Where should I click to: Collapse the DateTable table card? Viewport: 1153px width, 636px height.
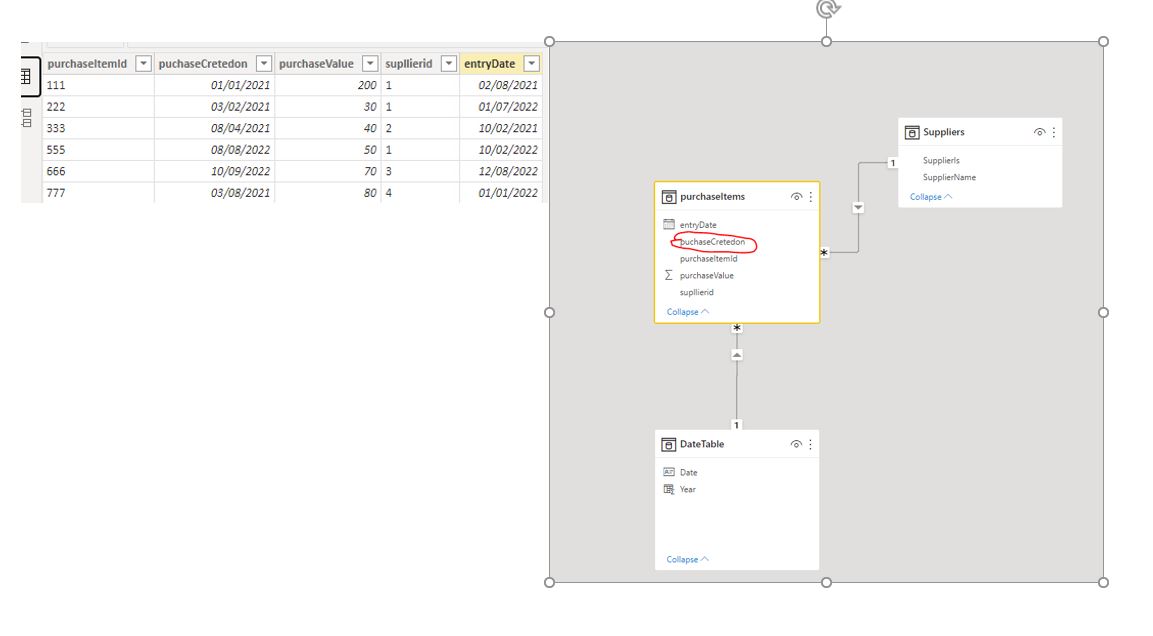(688, 560)
